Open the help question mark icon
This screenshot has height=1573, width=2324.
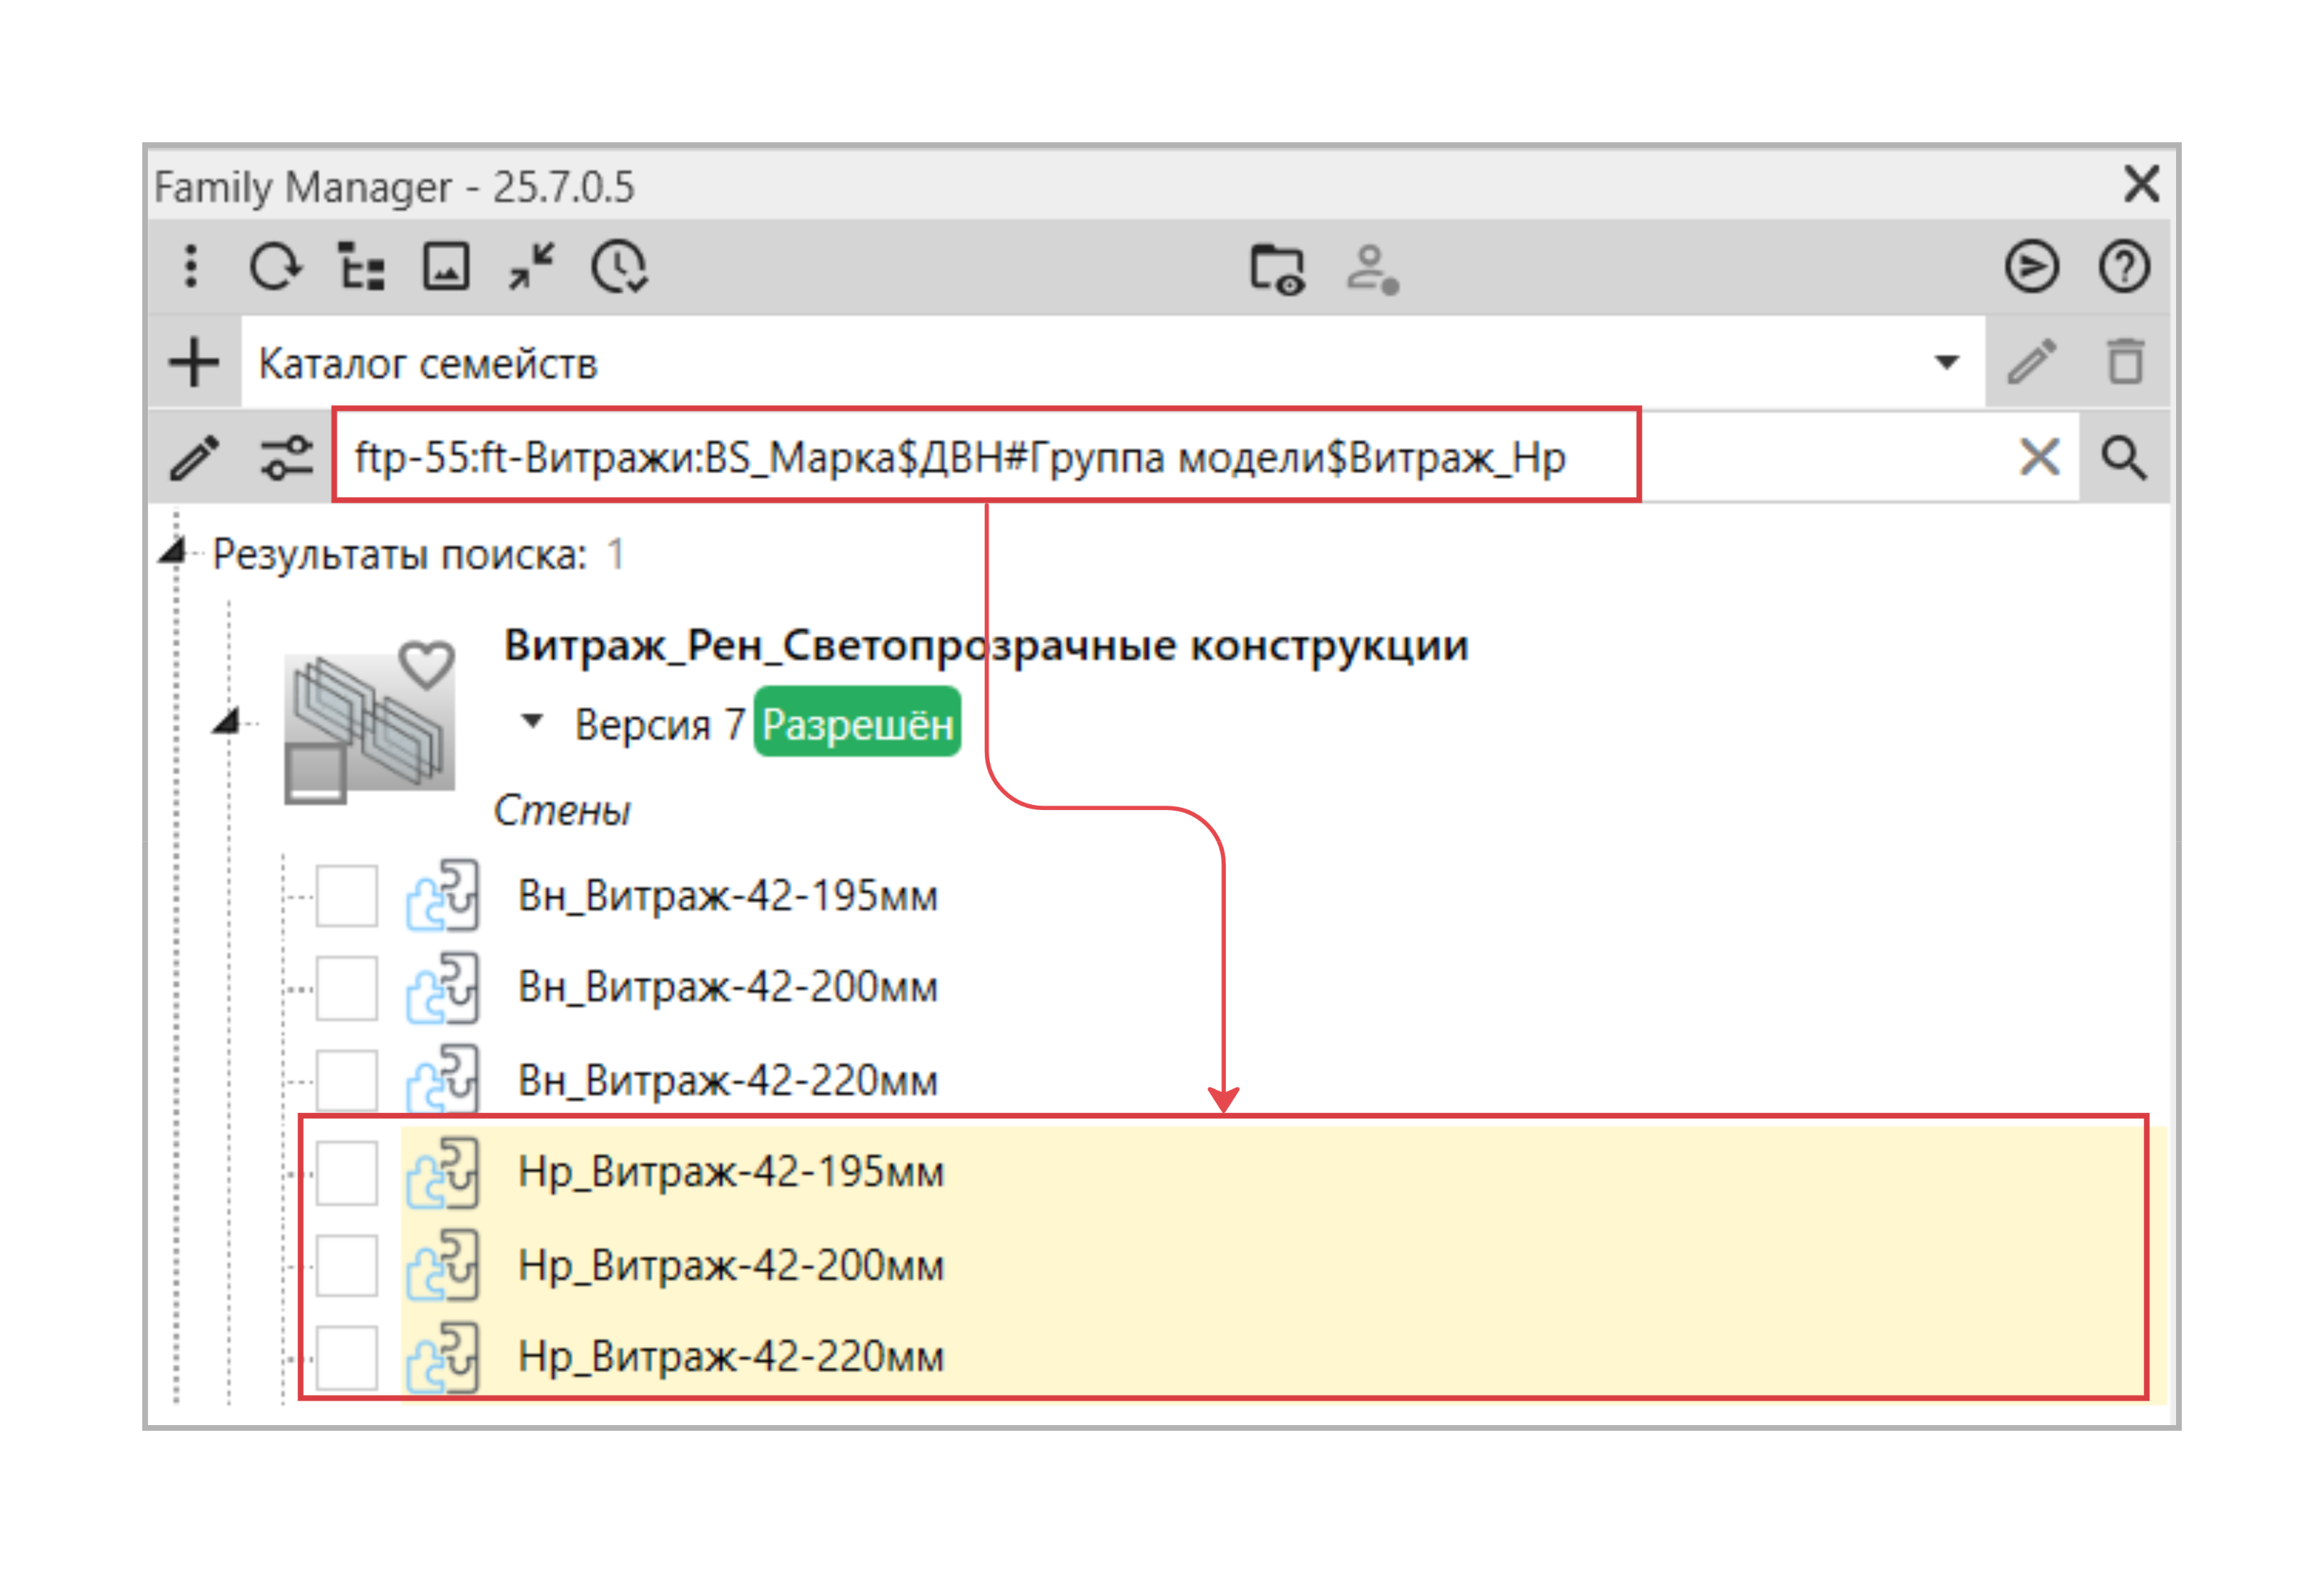(2123, 267)
